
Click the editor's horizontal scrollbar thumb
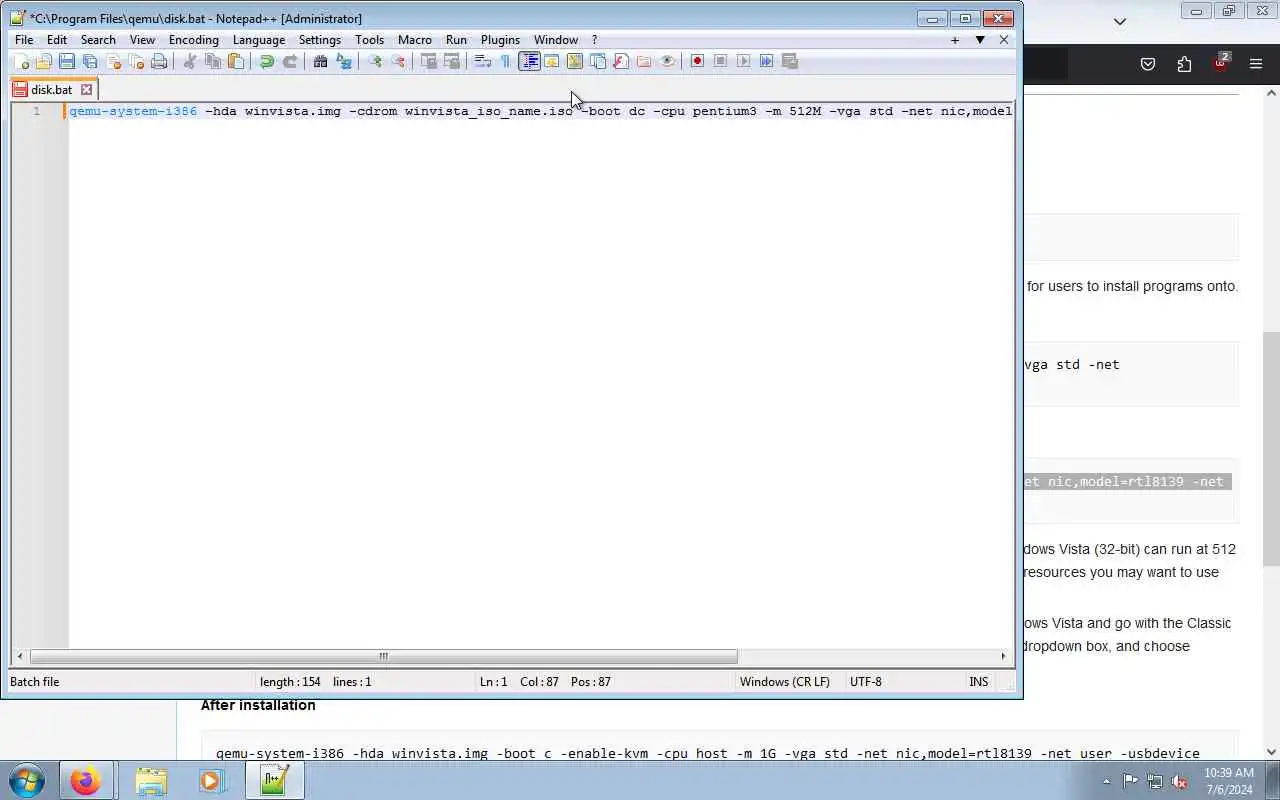[x=383, y=657]
